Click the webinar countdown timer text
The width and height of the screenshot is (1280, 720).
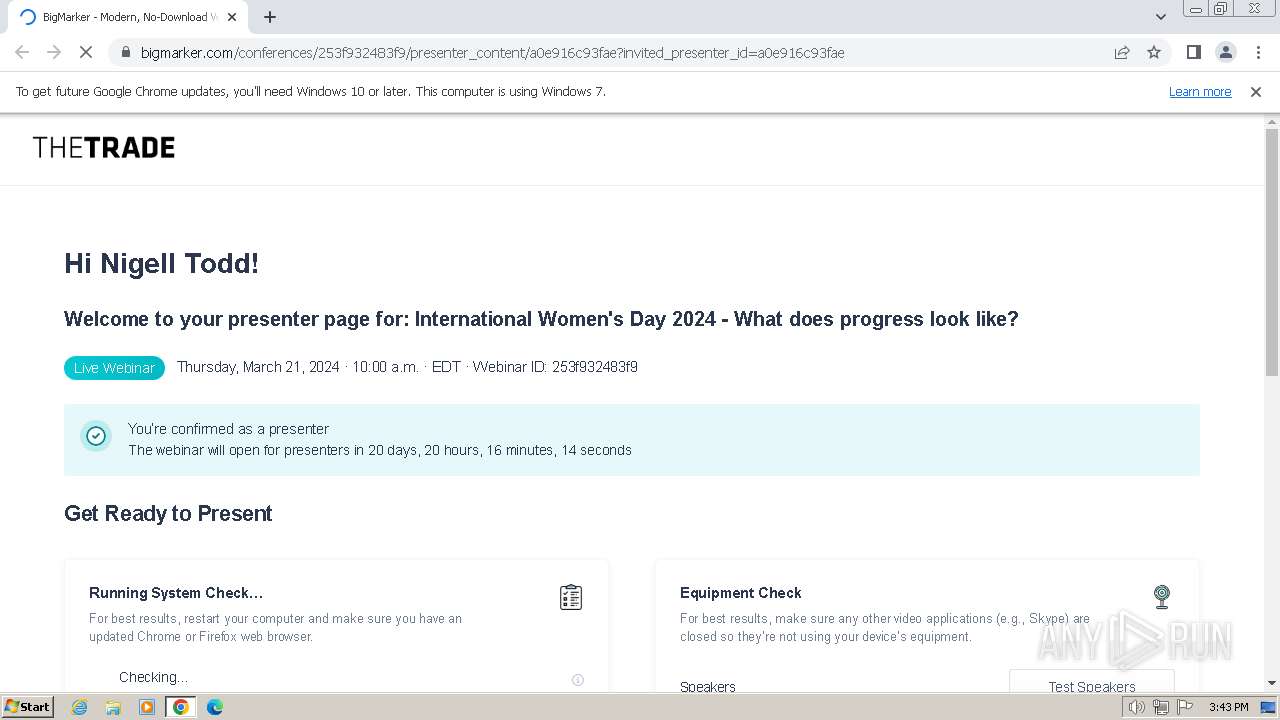[380, 450]
